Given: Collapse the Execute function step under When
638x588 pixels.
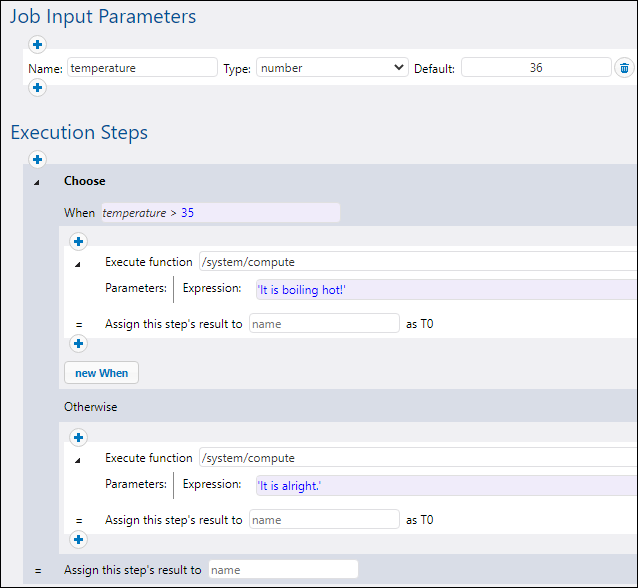Looking at the screenshot, I should click(78, 263).
